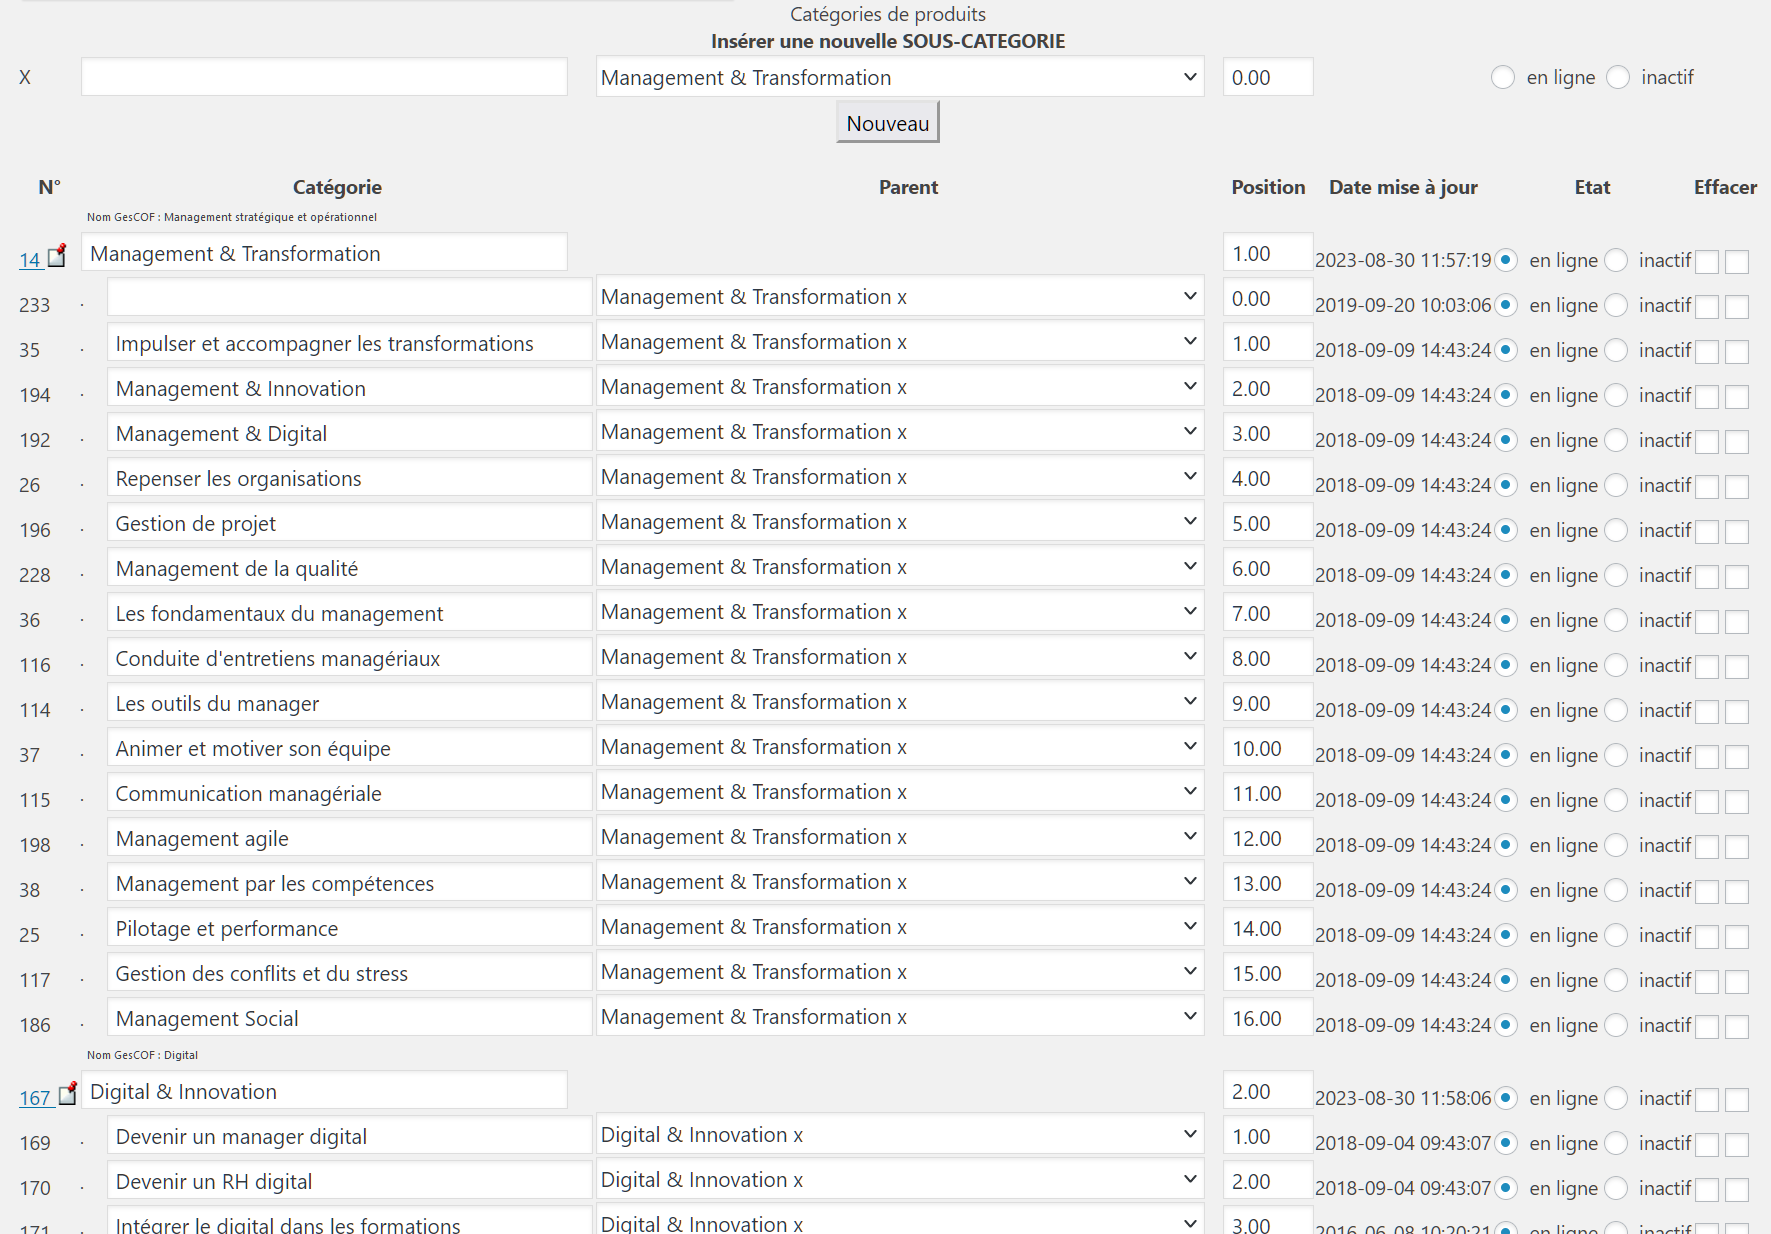Click the pinned note icon beside category 167

(68, 1094)
